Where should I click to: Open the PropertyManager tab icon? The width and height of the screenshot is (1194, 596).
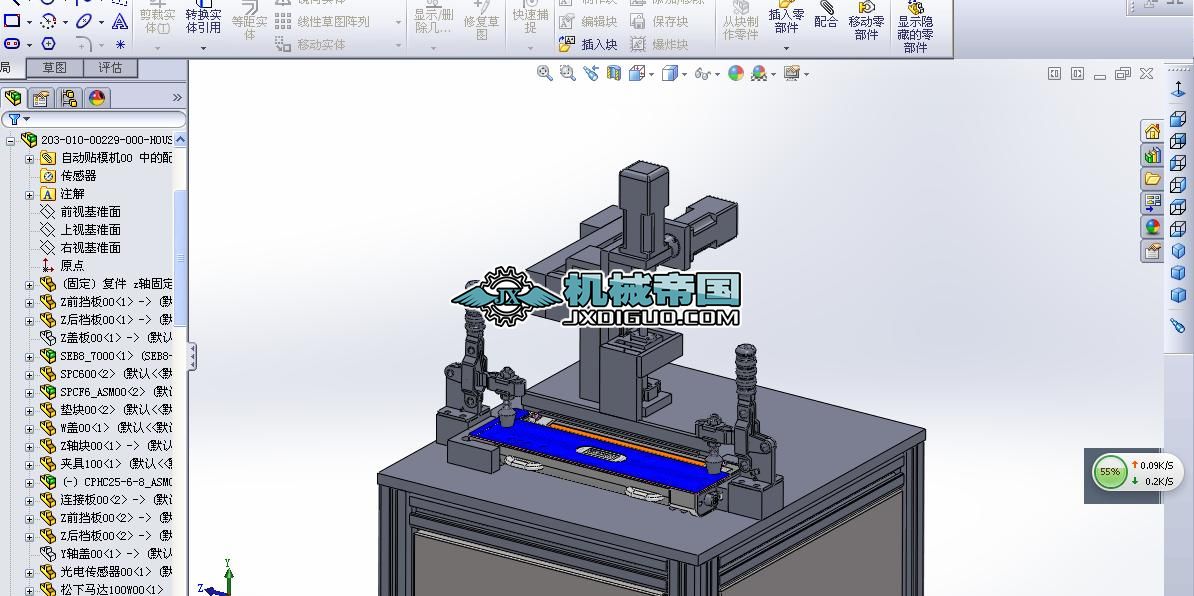41,97
